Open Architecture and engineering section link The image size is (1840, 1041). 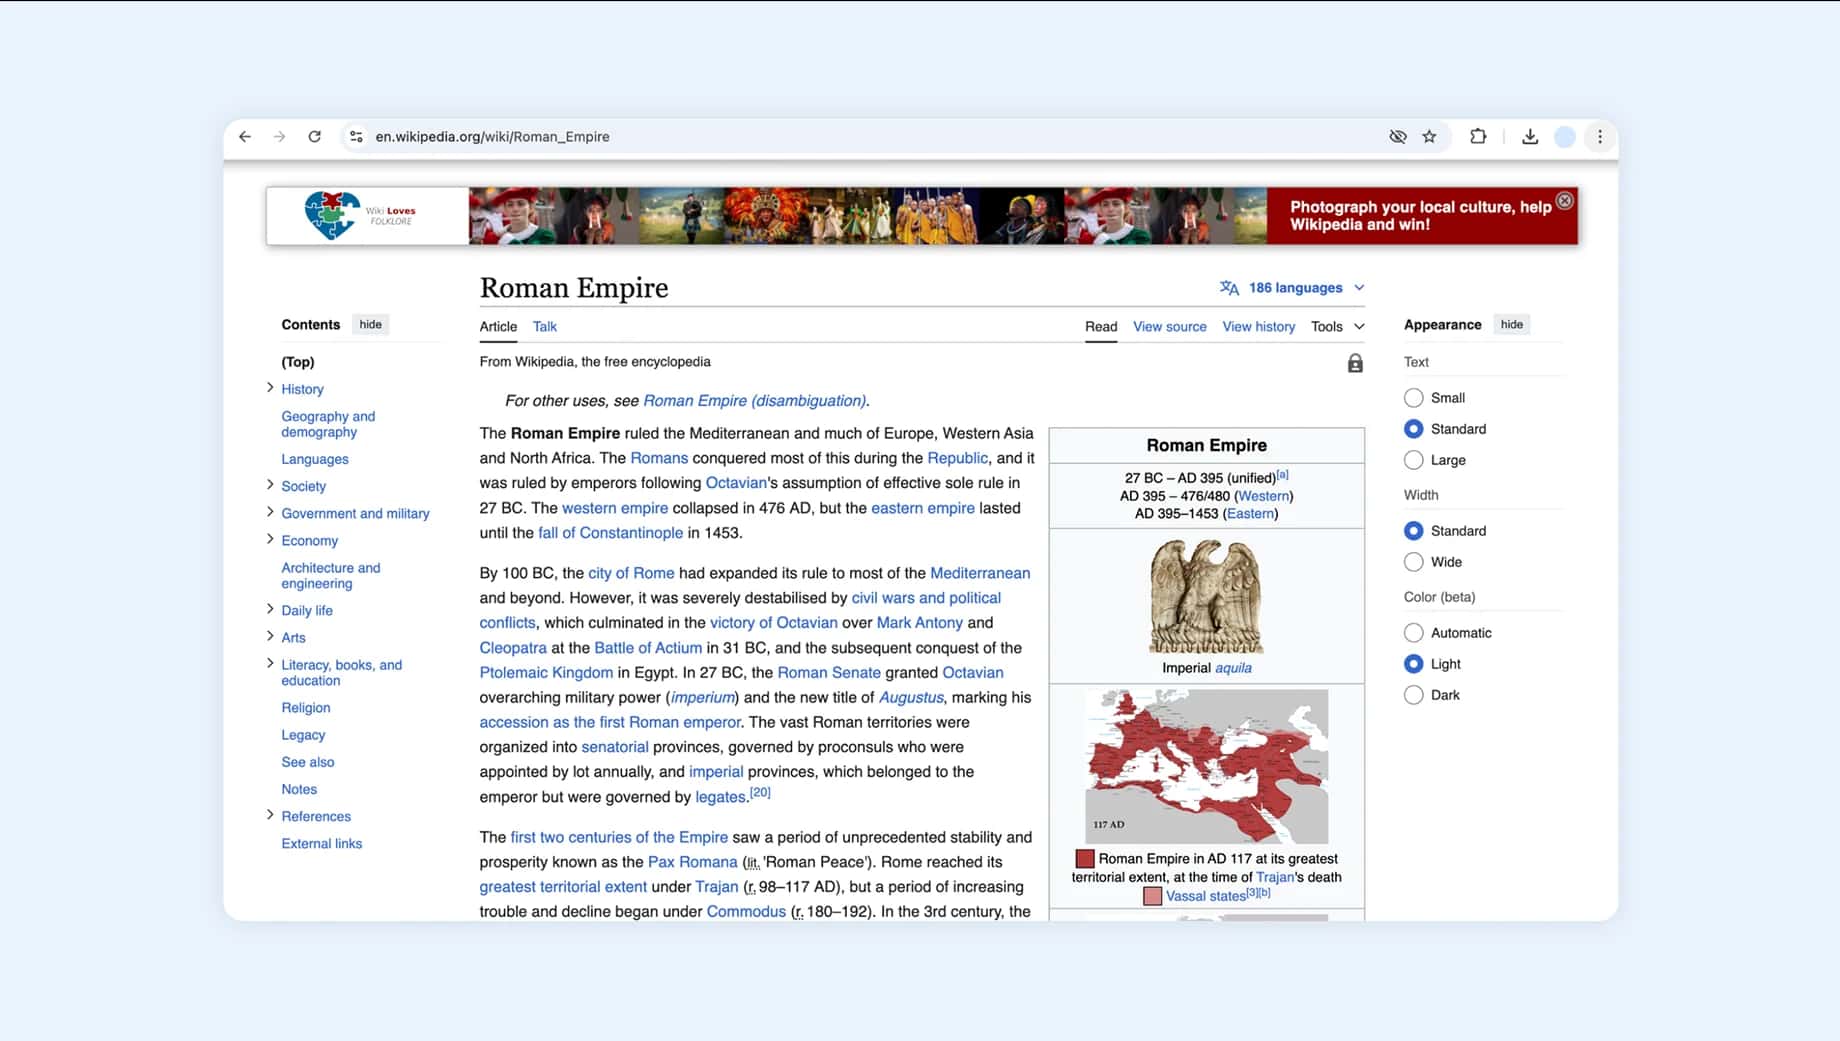[x=330, y=575]
